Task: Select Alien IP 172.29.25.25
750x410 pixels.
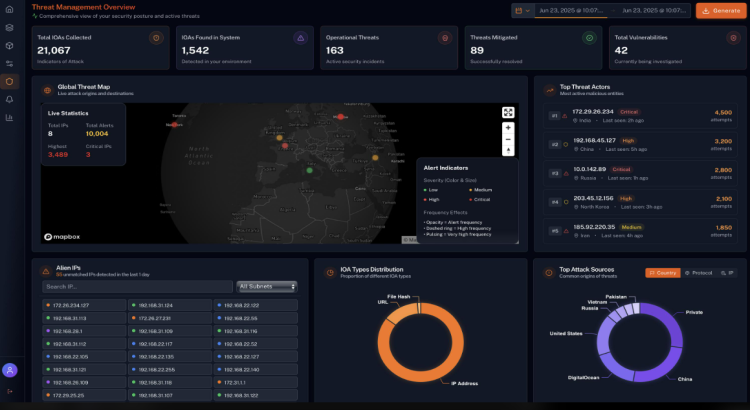Action: [84, 396]
